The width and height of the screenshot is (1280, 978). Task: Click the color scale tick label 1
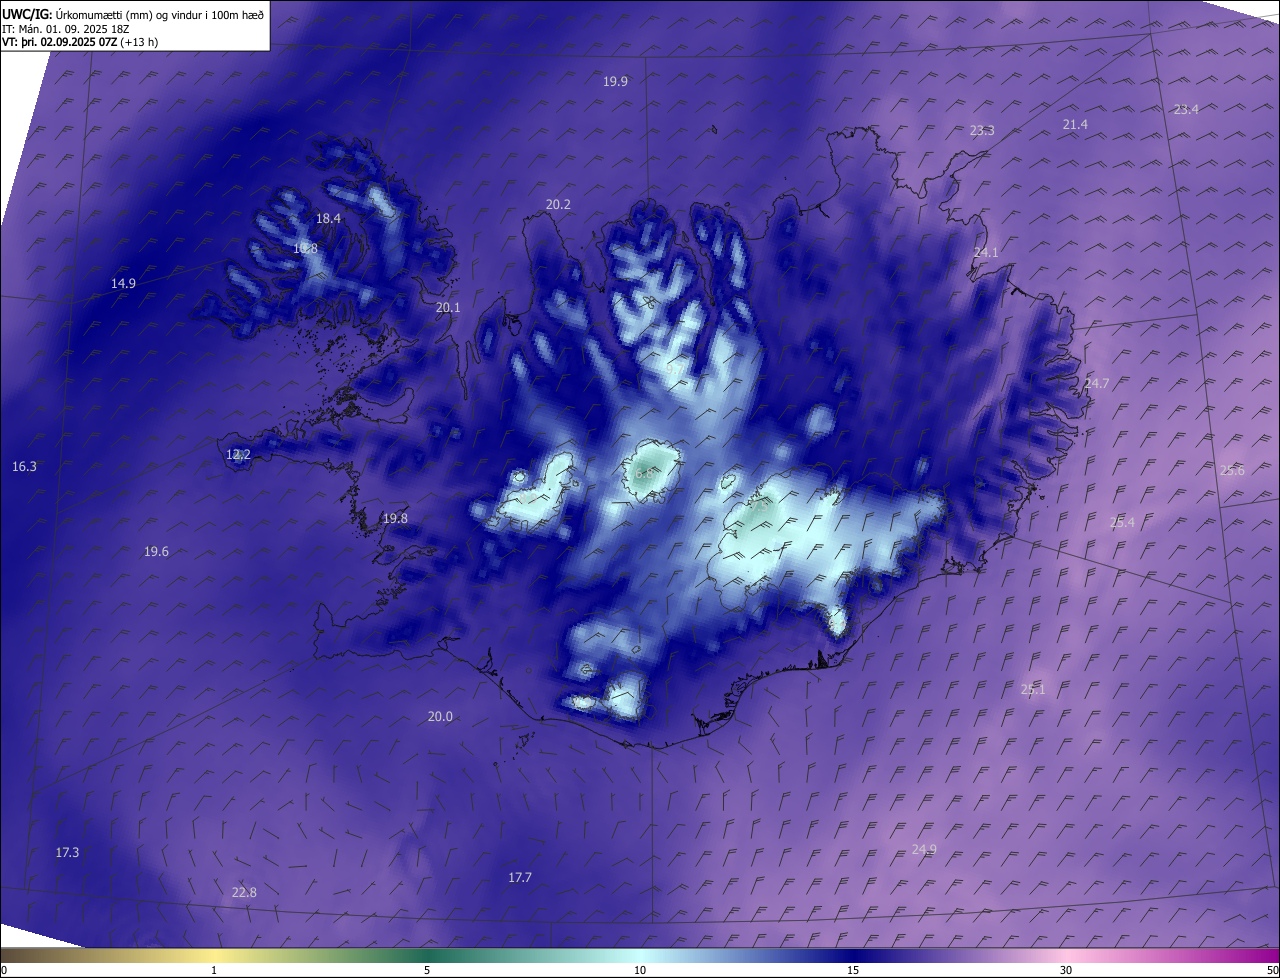pyautogui.click(x=214, y=970)
